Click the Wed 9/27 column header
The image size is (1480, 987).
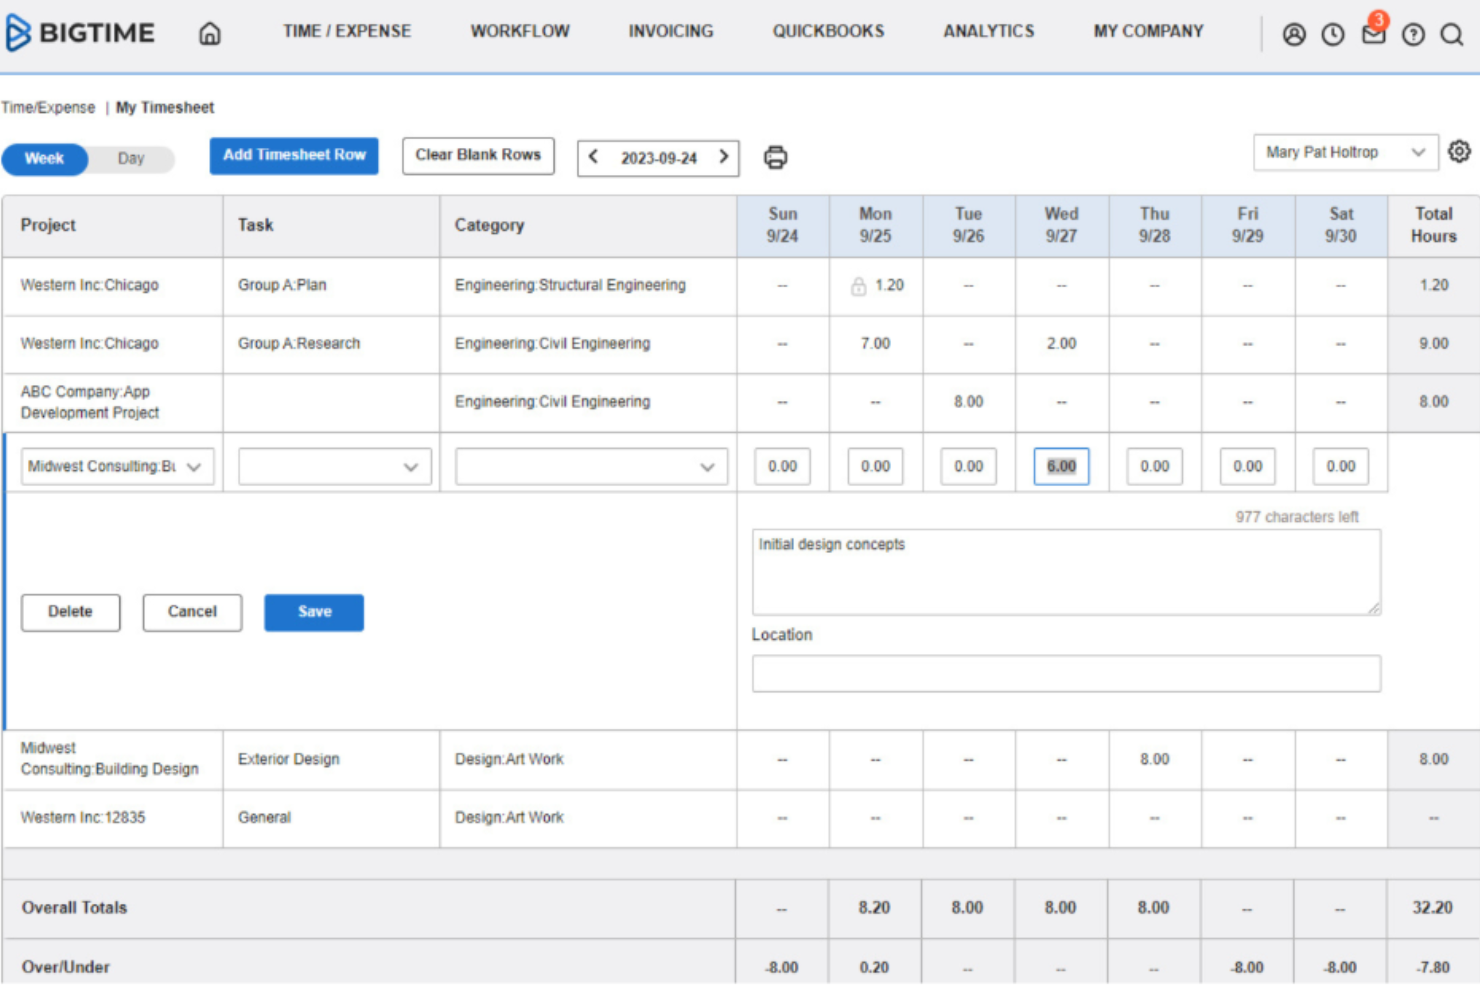pyautogui.click(x=1061, y=226)
